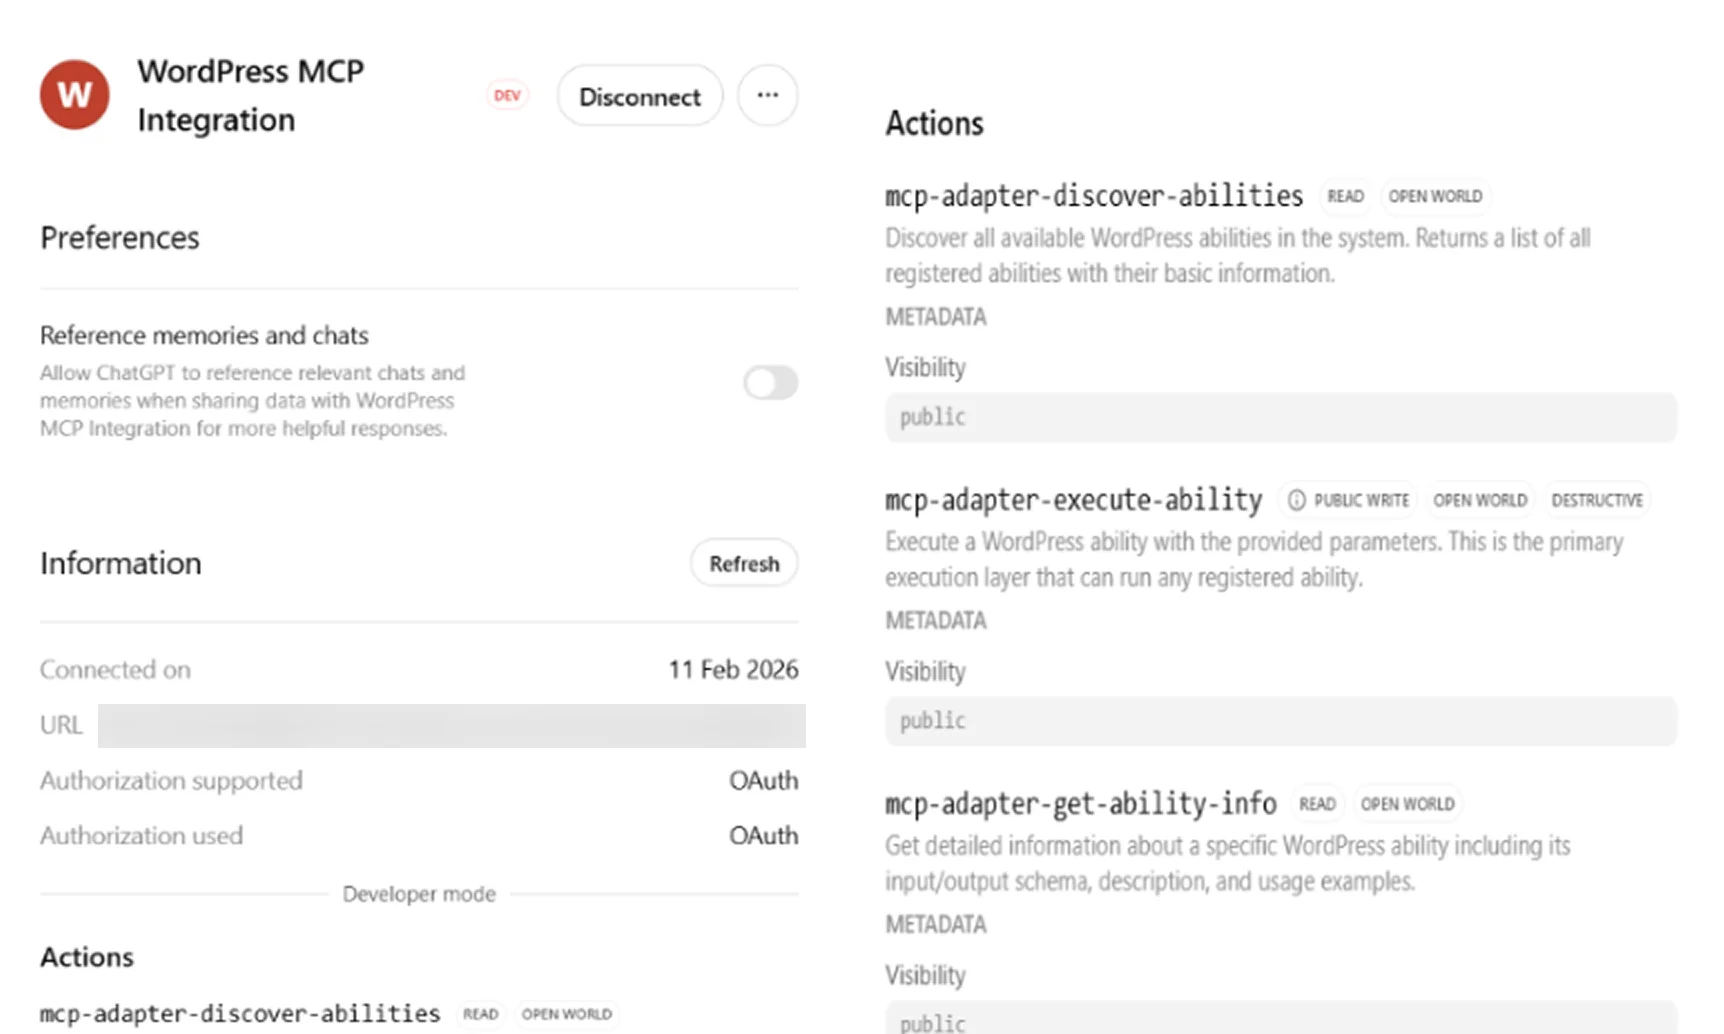Image resolution: width=1724 pixels, height=1034 pixels.
Task: Click the OPEN WORLD badge in the left Actions list
Action: coord(567,1013)
